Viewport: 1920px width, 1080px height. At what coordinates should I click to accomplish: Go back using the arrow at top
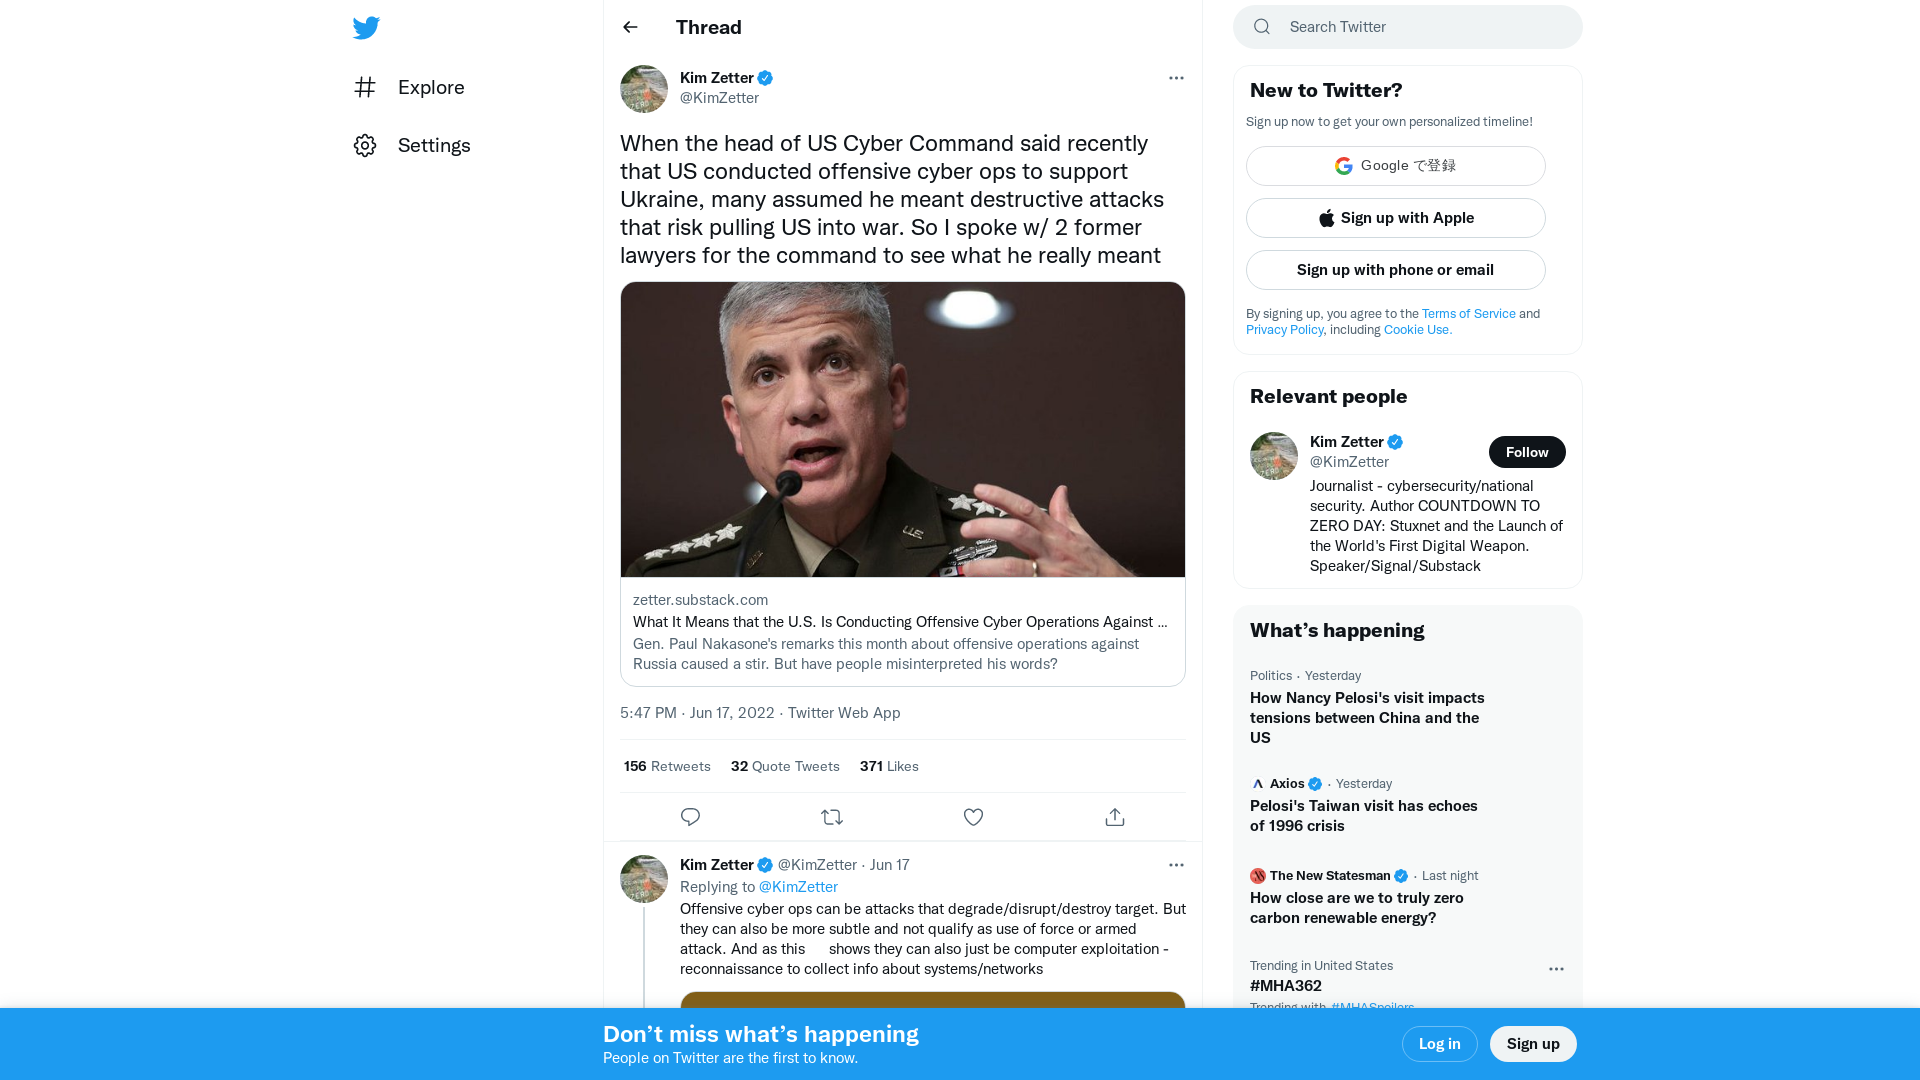(629, 27)
